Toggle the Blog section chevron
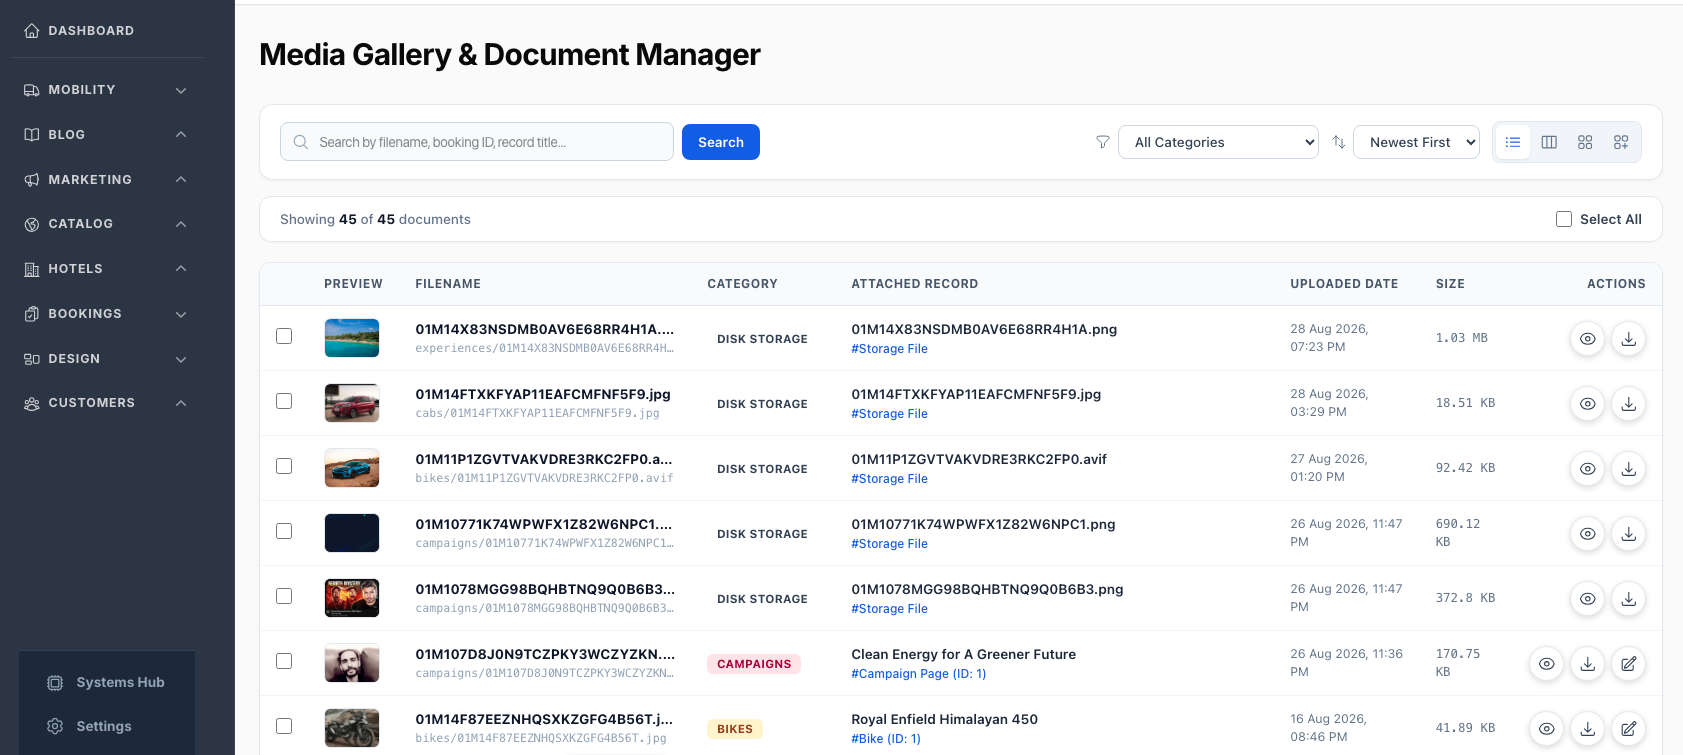Image resolution: width=1683 pixels, height=755 pixels. pos(181,134)
